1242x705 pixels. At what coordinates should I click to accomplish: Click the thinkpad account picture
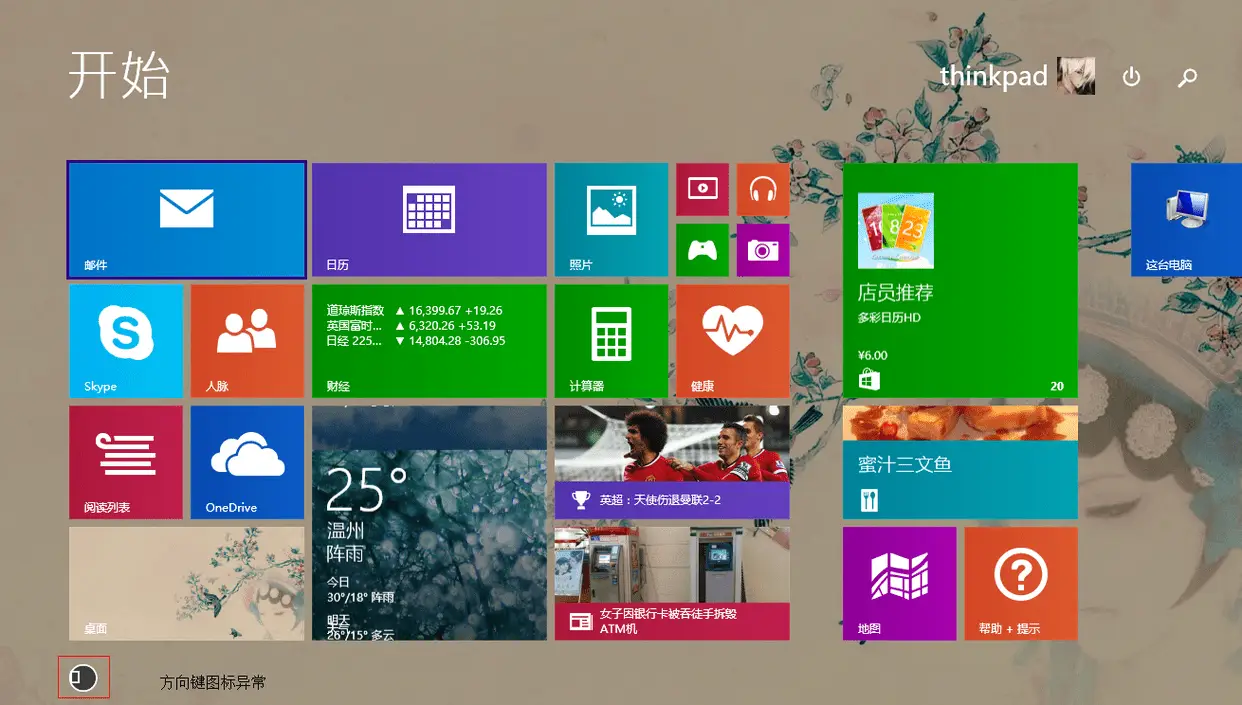pyautogui.click(x=1076, y=76)
